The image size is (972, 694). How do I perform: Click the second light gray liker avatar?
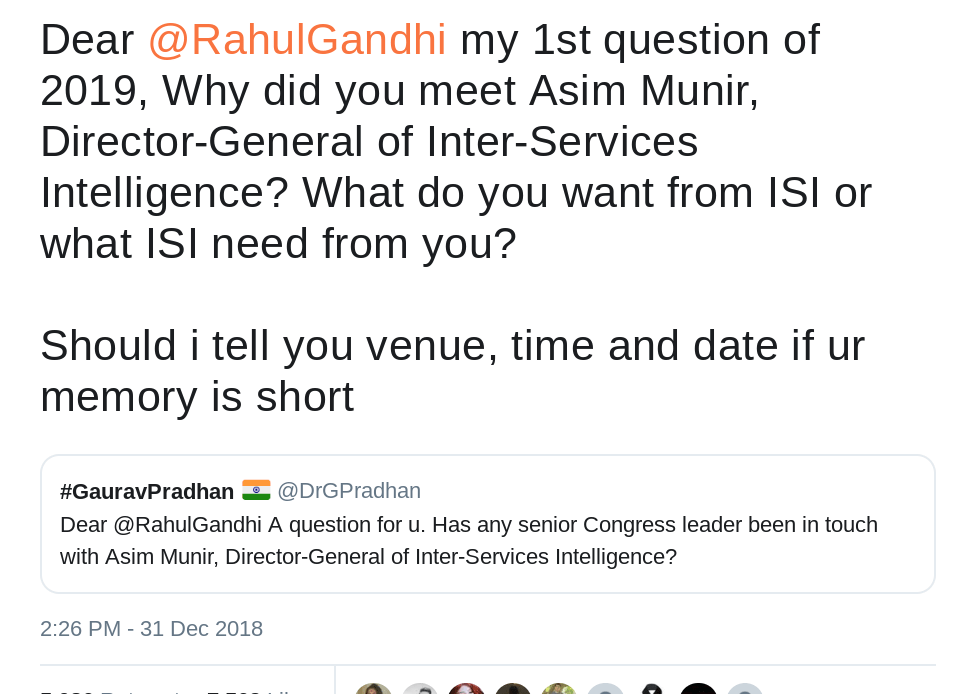(420, 689)
